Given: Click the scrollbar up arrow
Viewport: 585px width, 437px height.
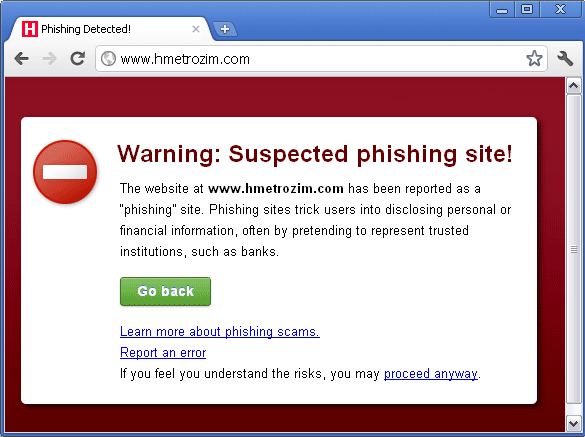Looking at the screenshot, I should click(x=573, y=86).
